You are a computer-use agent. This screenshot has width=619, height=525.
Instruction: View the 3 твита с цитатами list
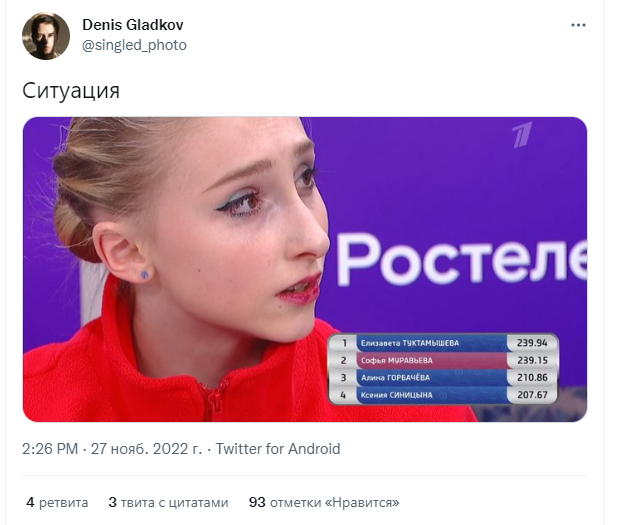pos(169,502)
